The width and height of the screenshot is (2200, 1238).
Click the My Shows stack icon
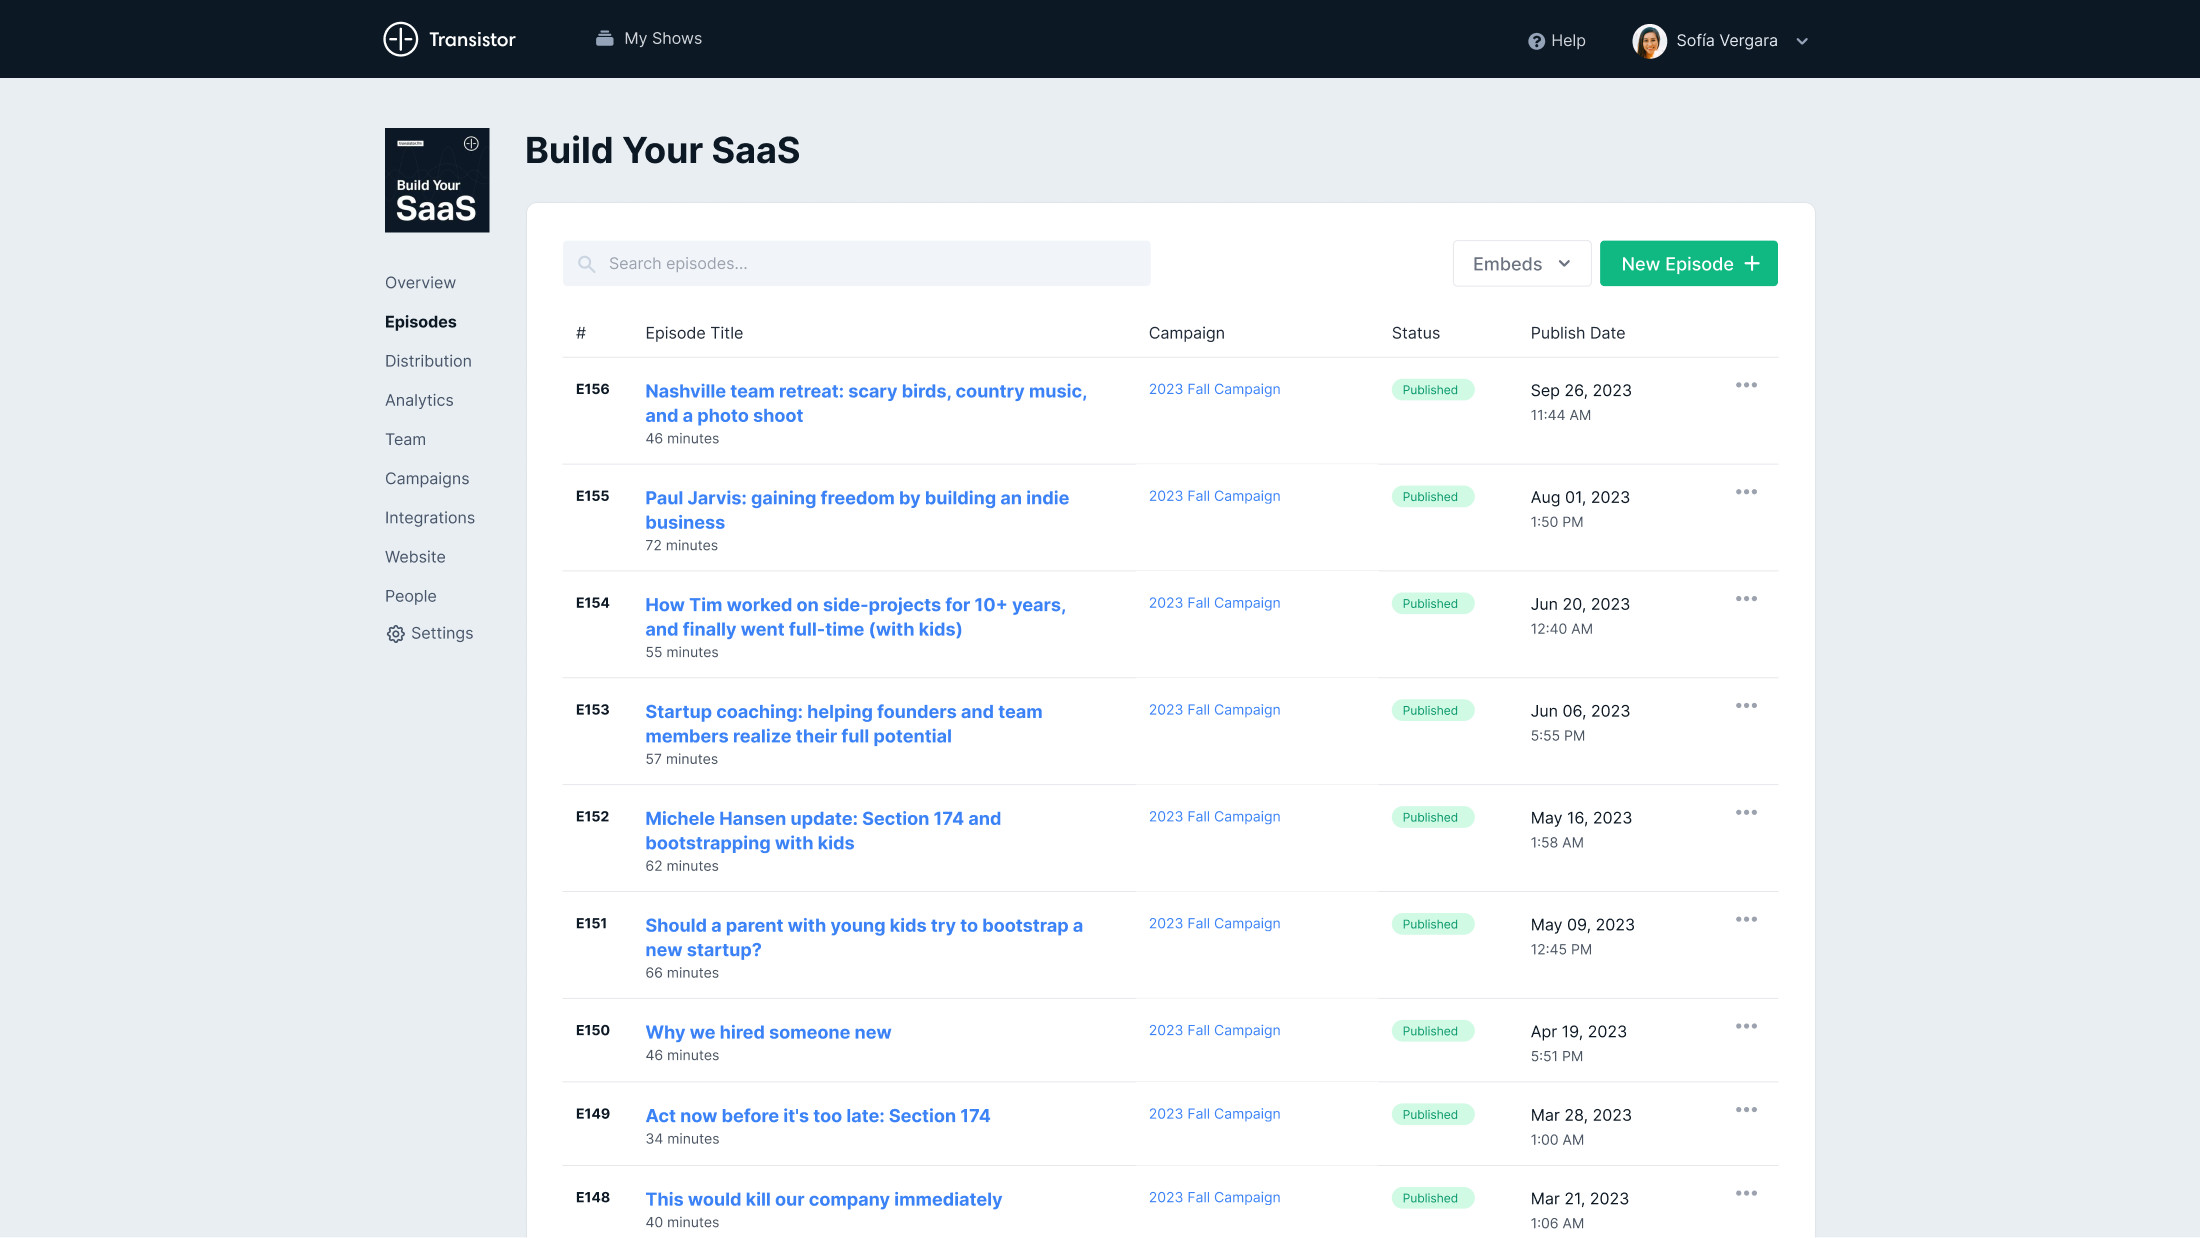pyautogui.click(x=604, y=38)
